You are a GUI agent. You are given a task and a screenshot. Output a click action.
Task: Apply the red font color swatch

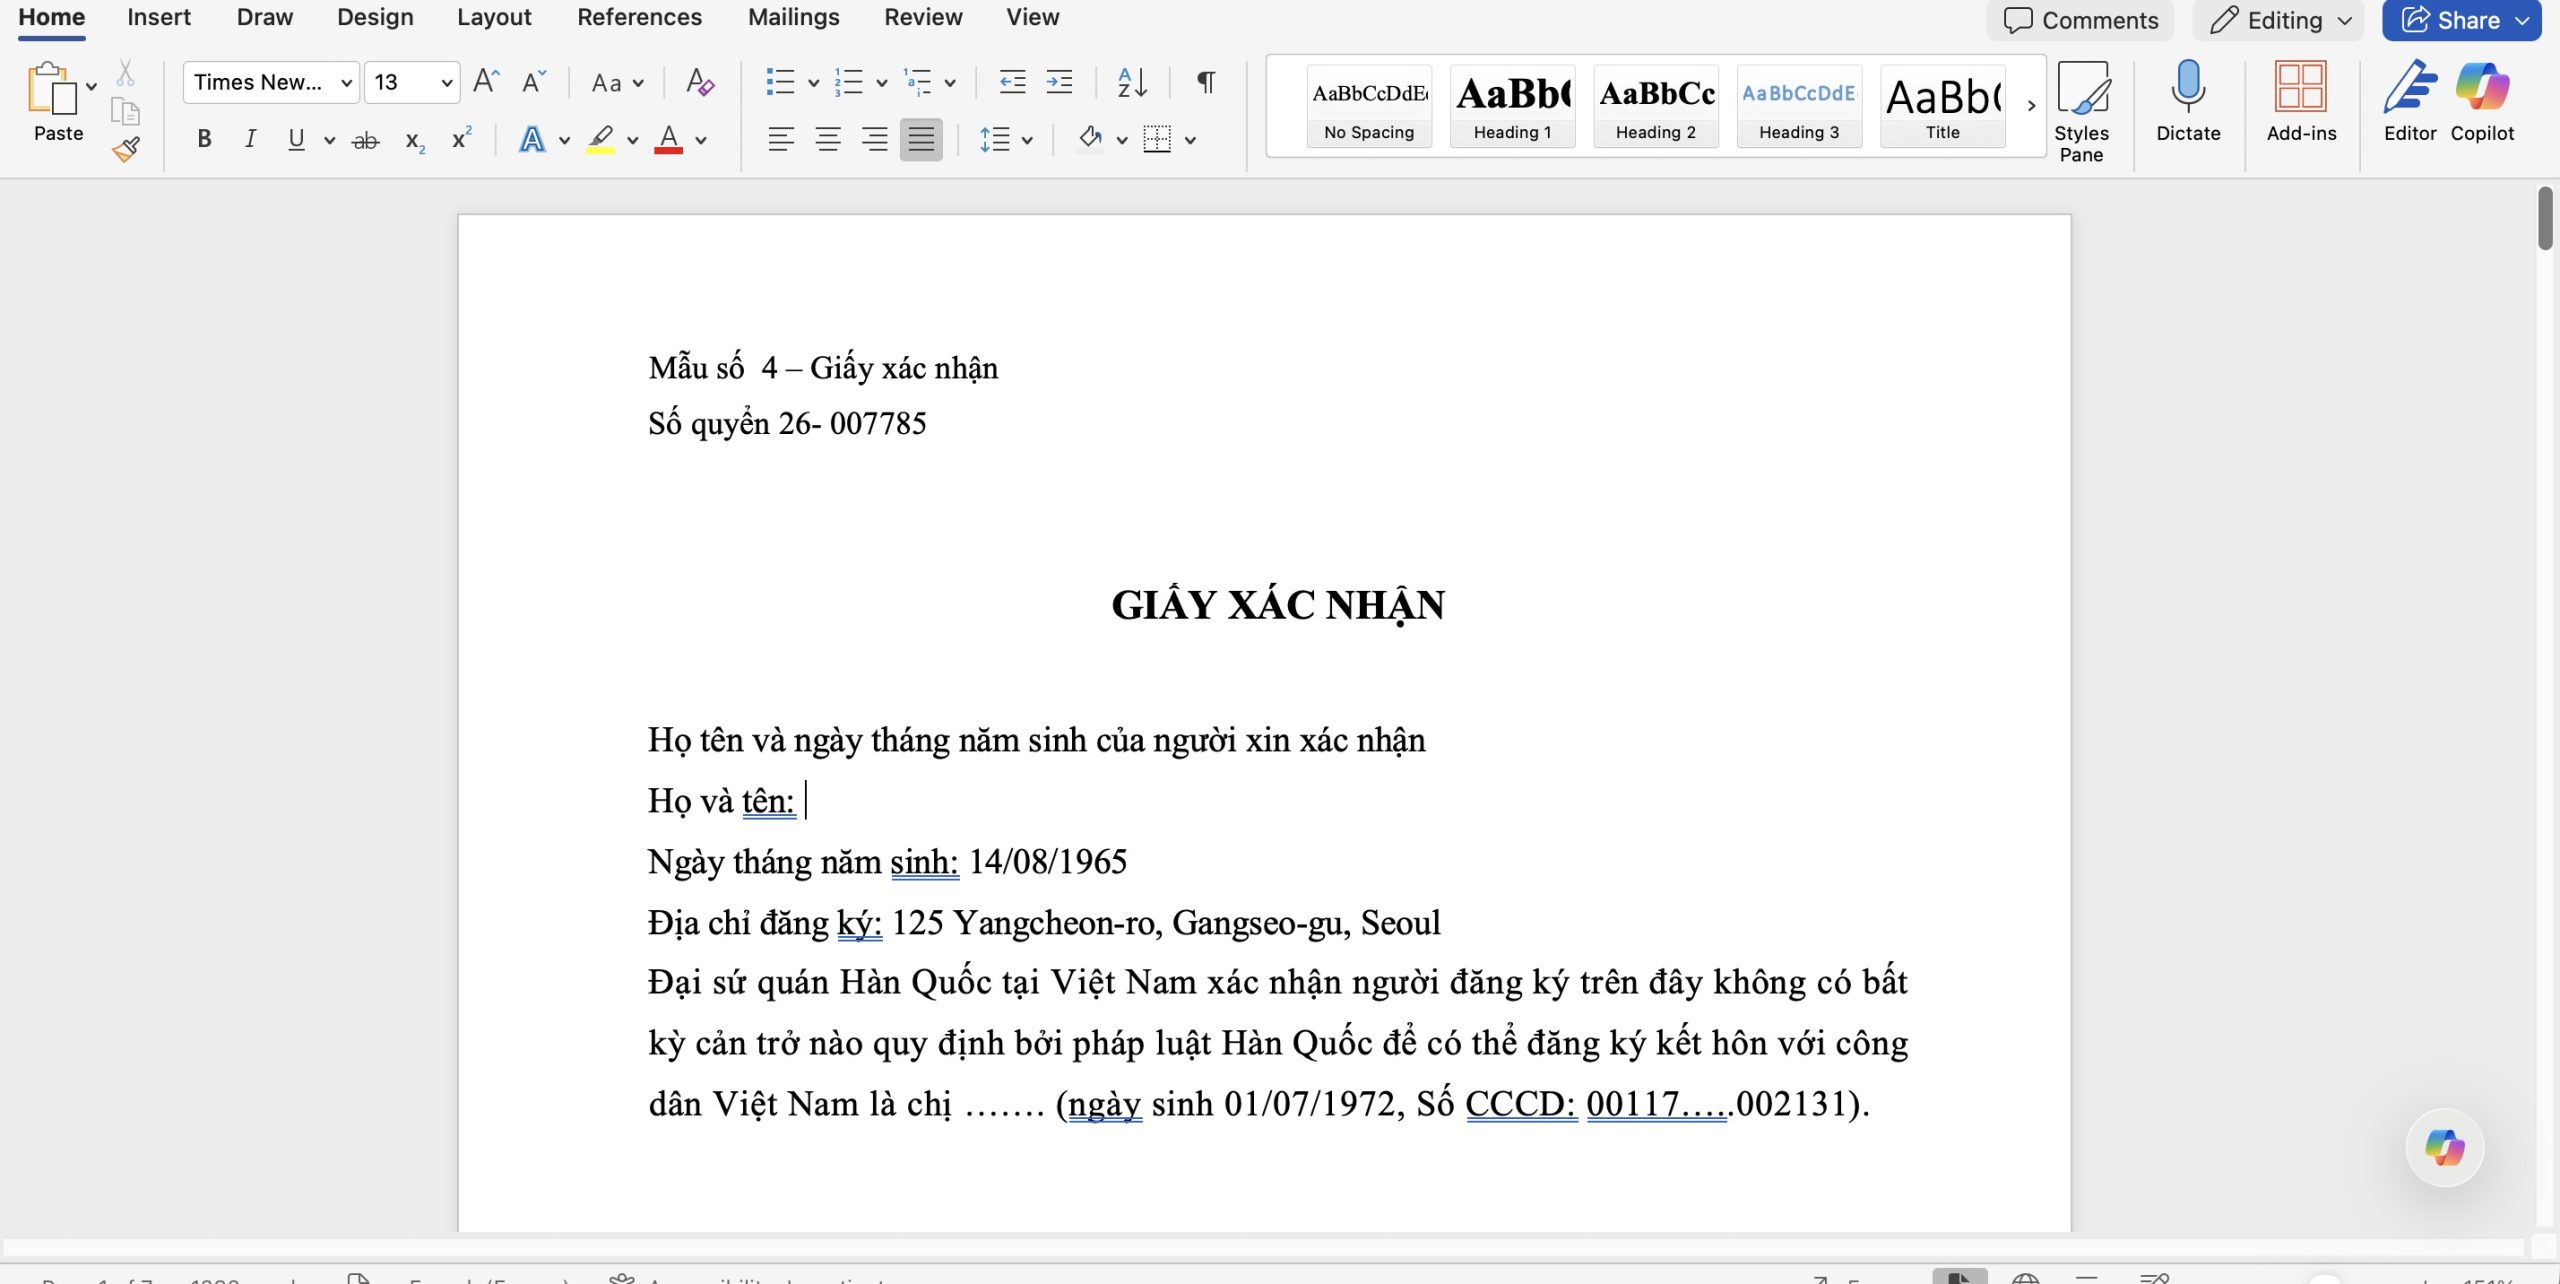click(668, 140)
